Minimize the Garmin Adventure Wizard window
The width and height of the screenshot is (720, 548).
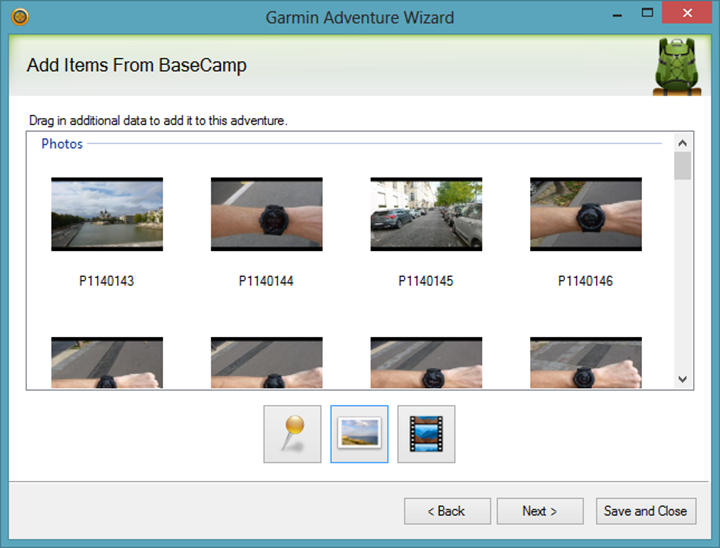click(617, 14)
